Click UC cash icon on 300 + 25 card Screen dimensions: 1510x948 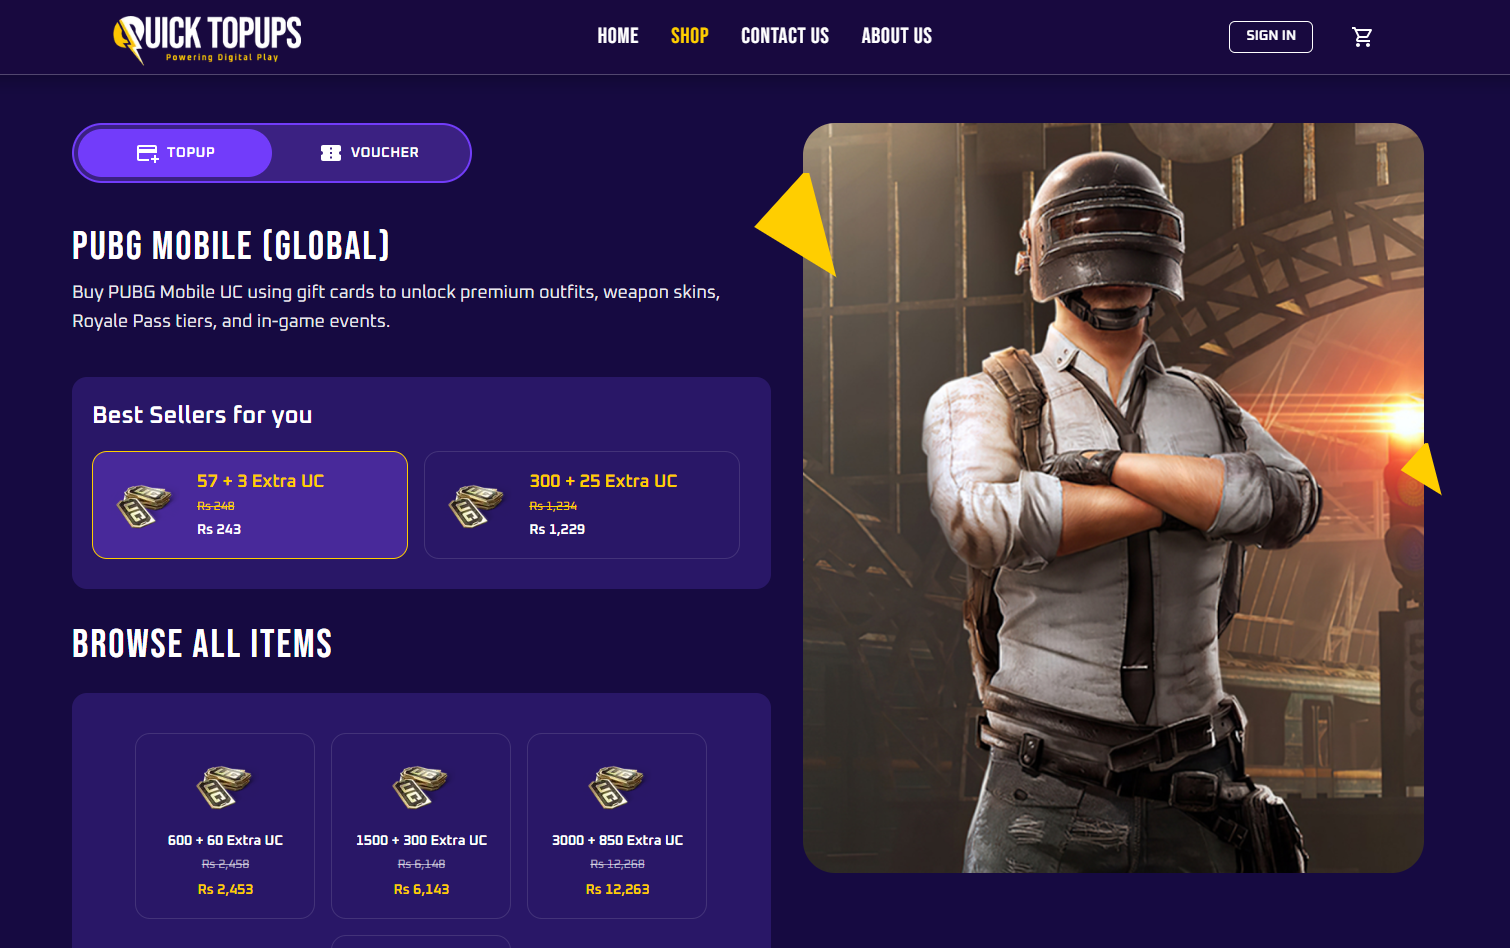pyautogui.click(x=477, y=505)
